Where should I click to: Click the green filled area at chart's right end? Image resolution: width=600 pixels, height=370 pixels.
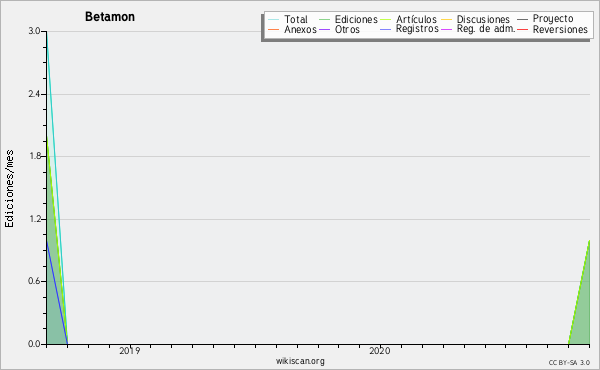point(583,310)
